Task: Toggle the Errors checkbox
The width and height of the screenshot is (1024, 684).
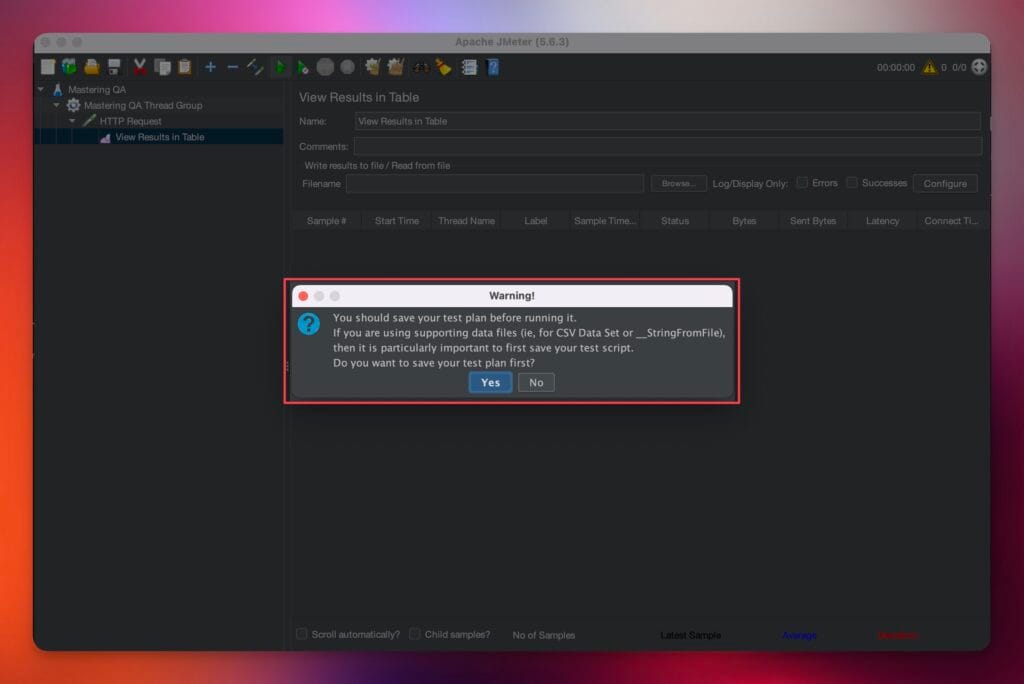Action: [802, 183]
